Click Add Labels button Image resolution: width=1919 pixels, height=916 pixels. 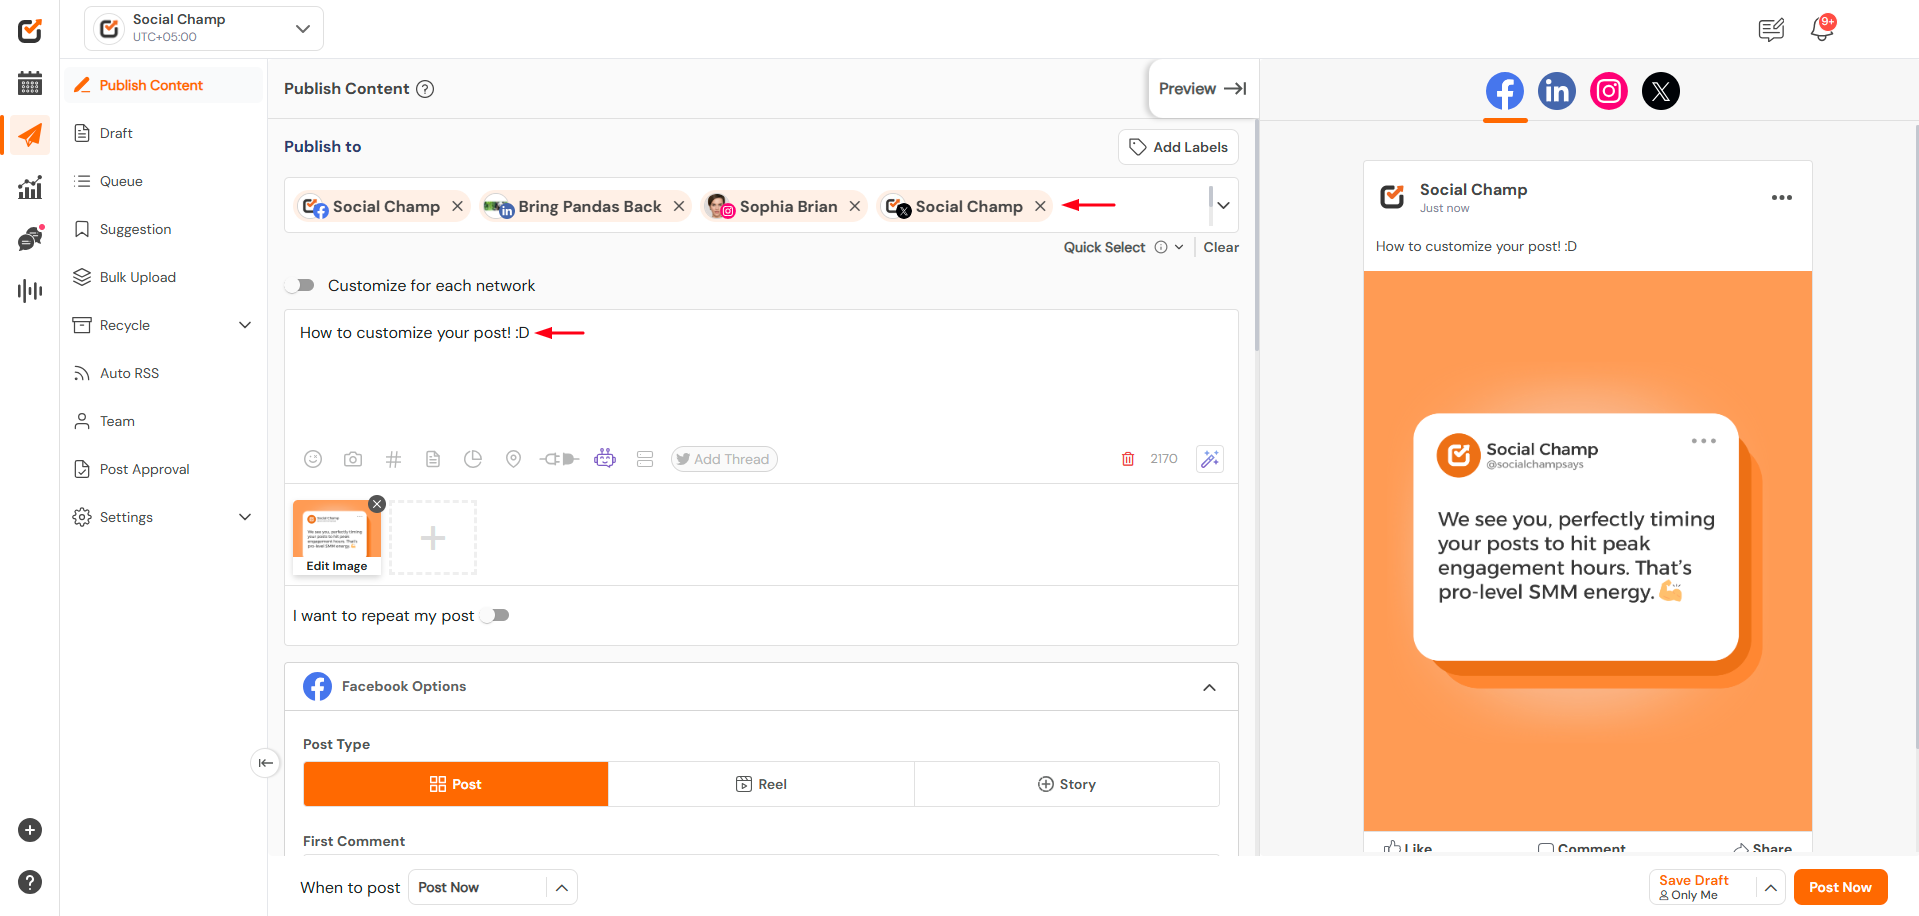[1178, 147]
